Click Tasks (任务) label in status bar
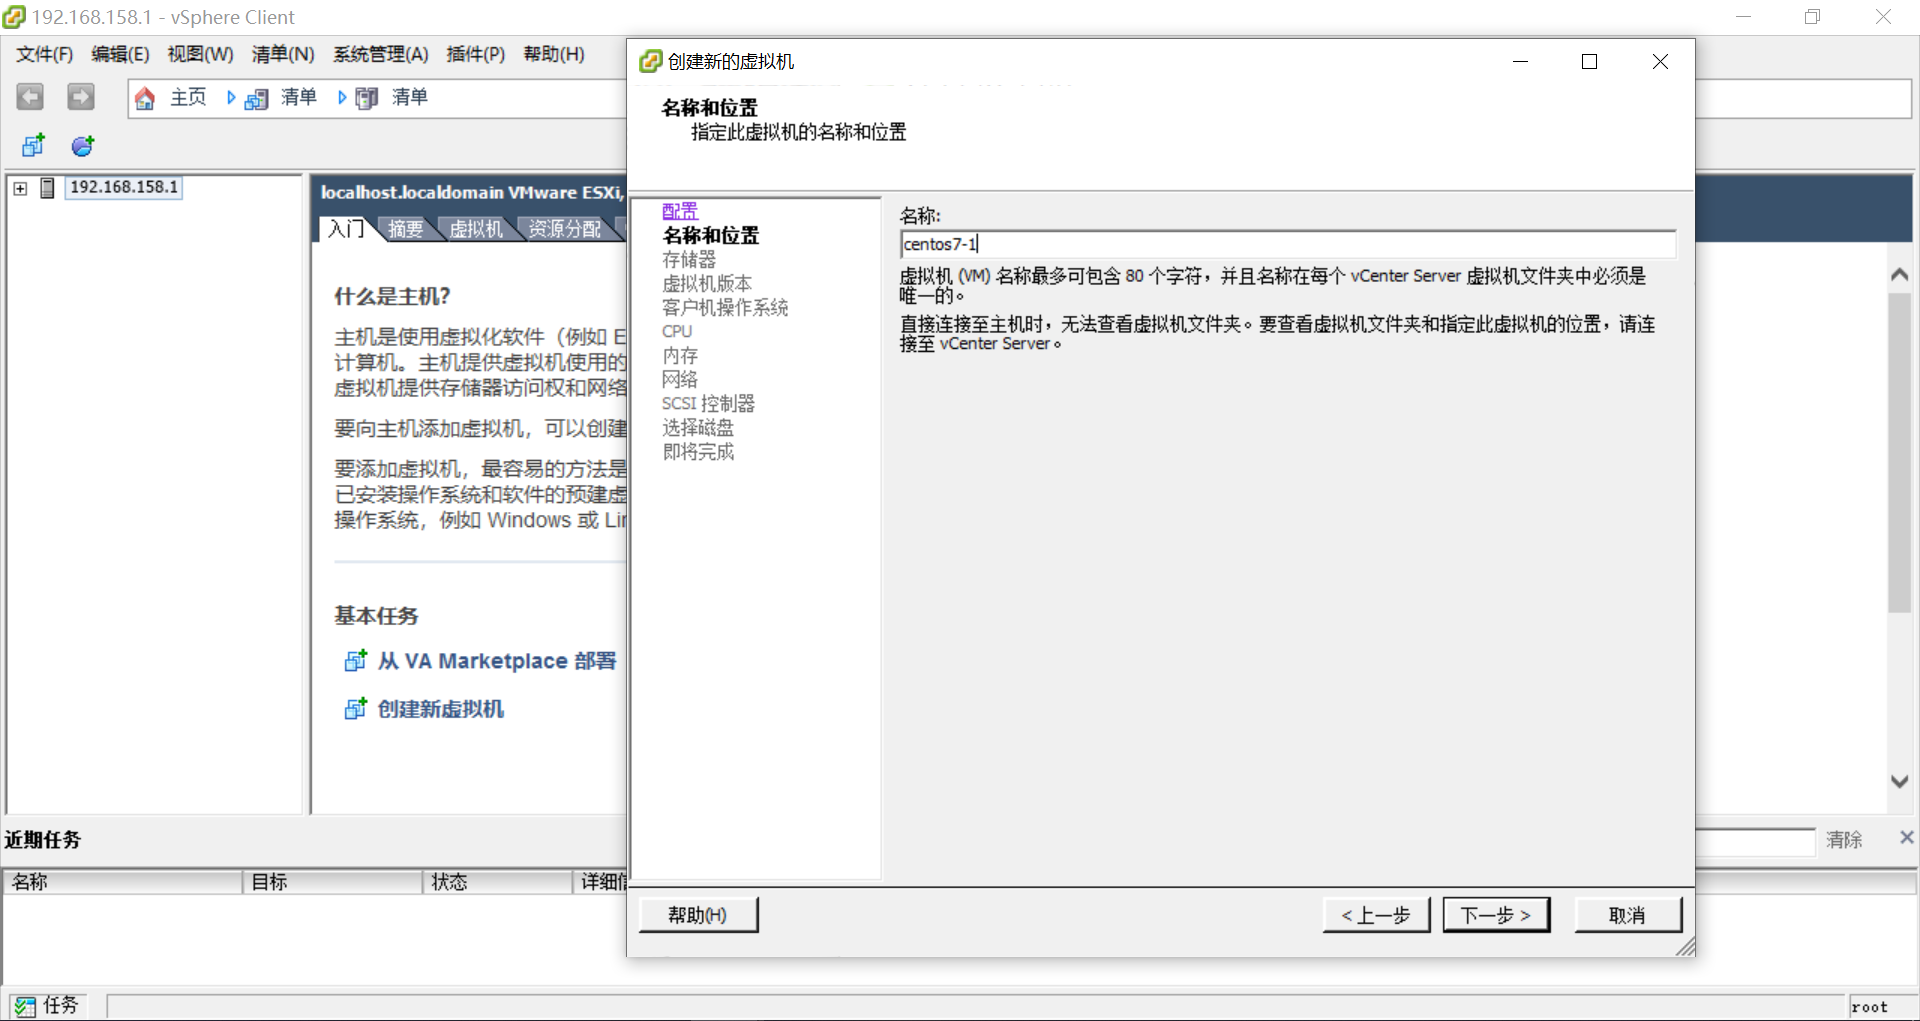 point(60,1005)
